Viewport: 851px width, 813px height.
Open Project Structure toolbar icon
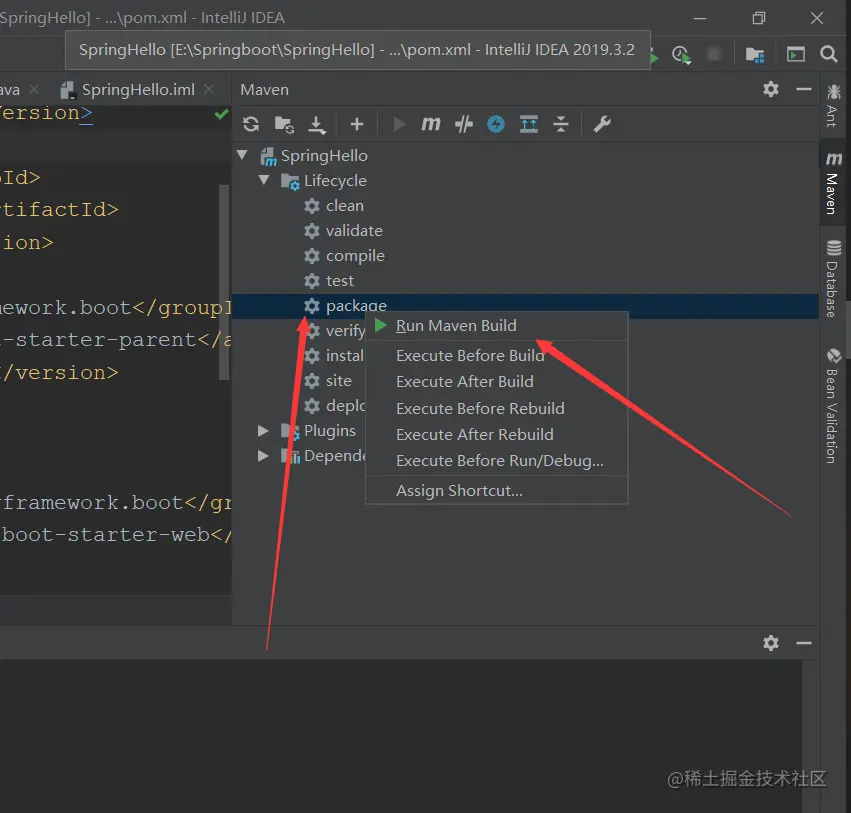pyautogui.click(x=755, y=54)
